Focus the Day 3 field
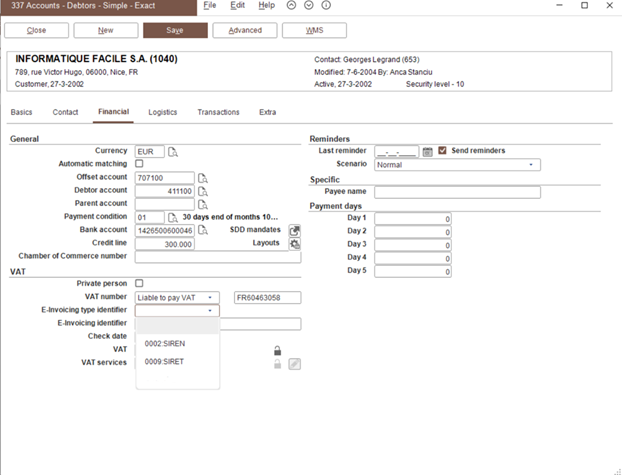Viewport: 622px width, 475px height. 413,245
